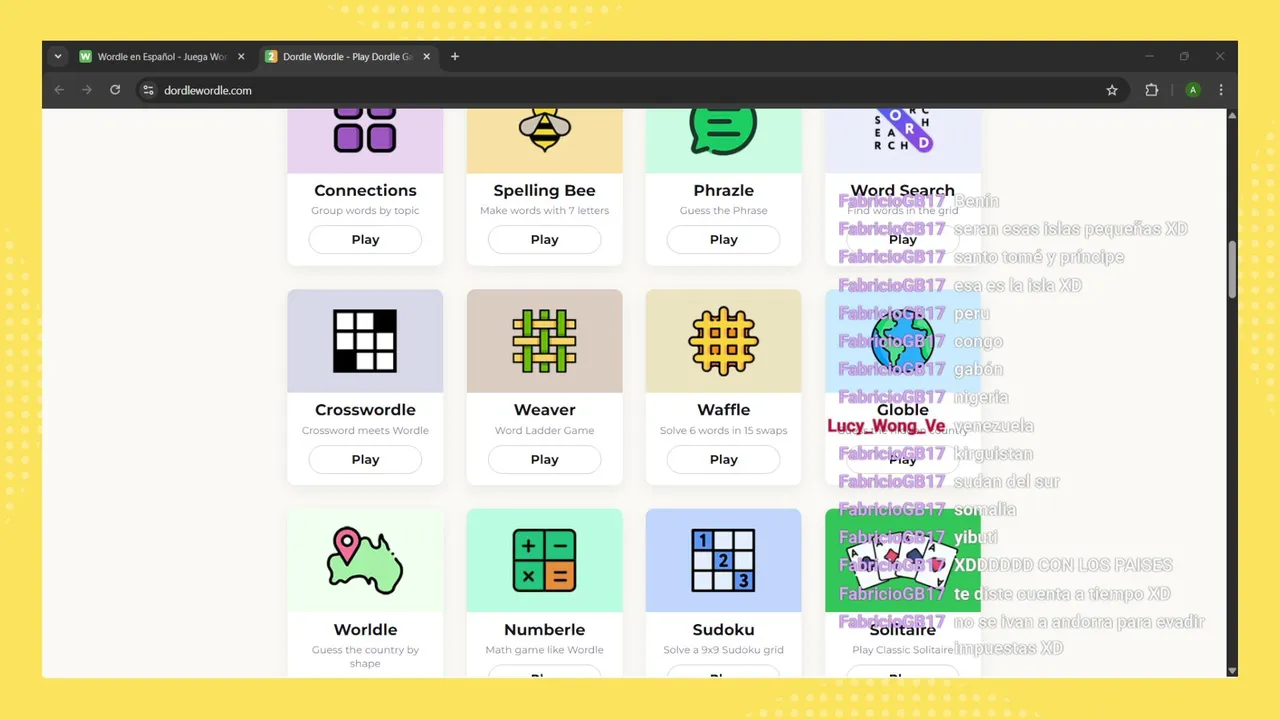Viewport: 1280px width, 720px height.
Task: Play the Weaver game
Action: point(545,460)
